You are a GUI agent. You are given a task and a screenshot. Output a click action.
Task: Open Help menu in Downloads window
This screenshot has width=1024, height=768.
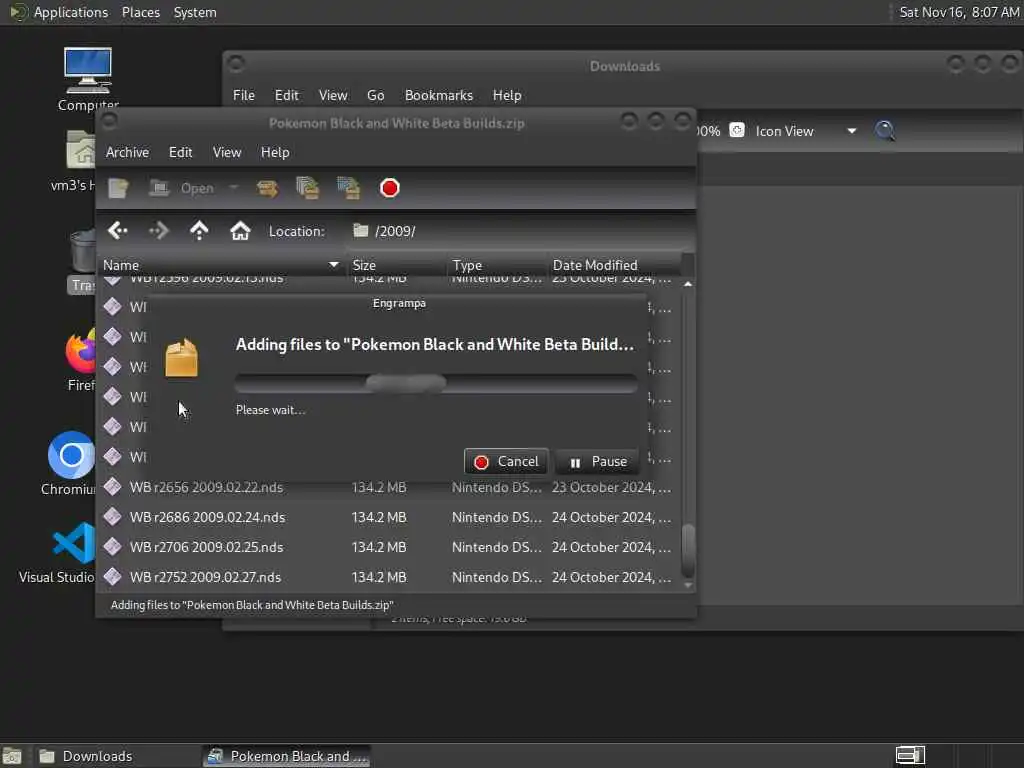click(x=507, y=95)
